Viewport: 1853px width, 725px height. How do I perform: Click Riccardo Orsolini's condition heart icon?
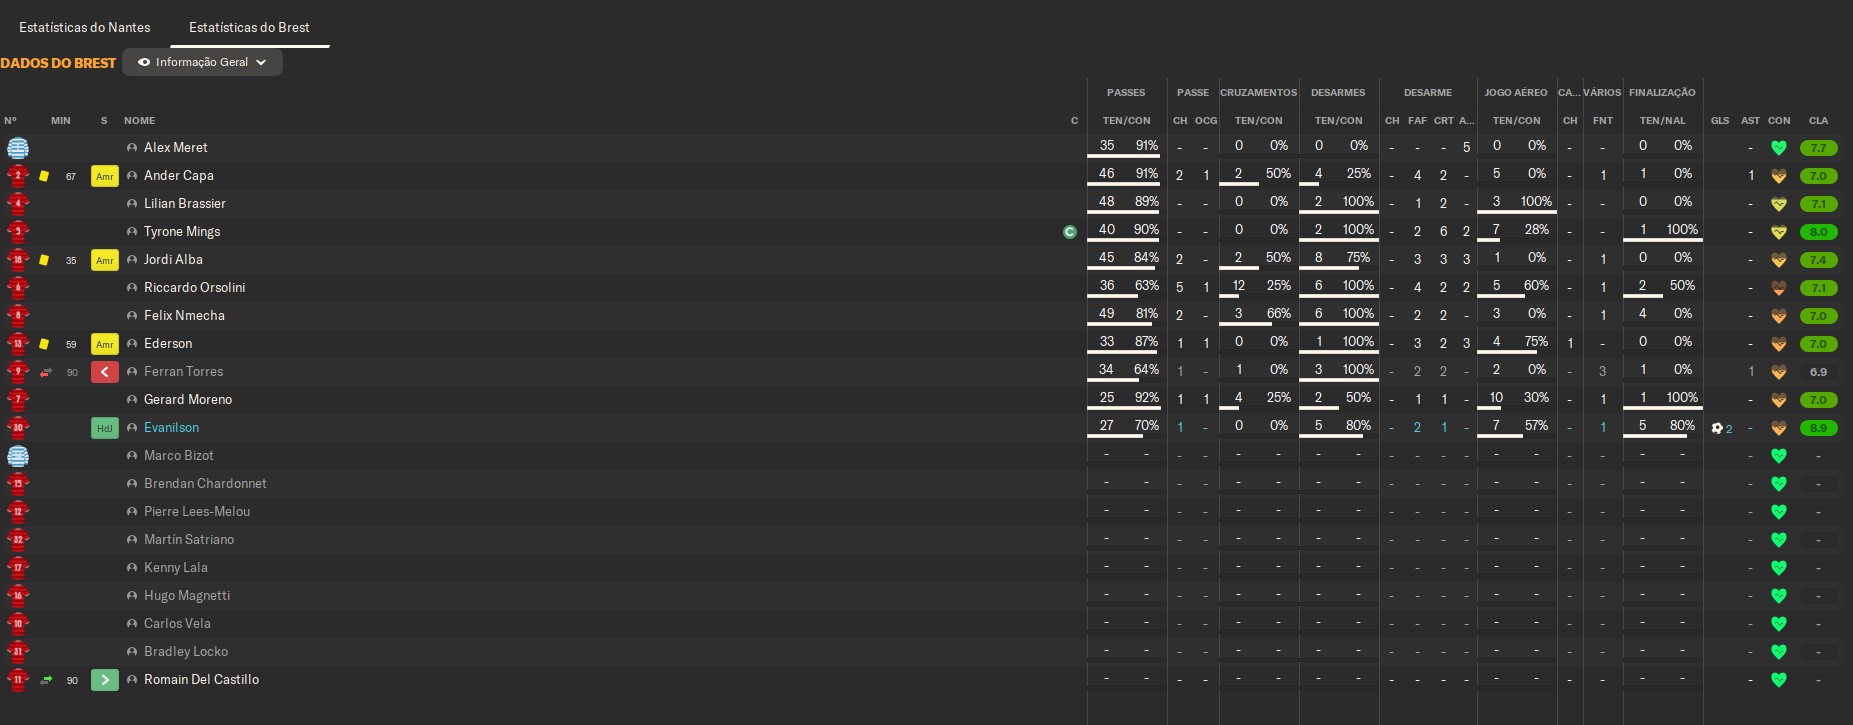[1778, 288]
